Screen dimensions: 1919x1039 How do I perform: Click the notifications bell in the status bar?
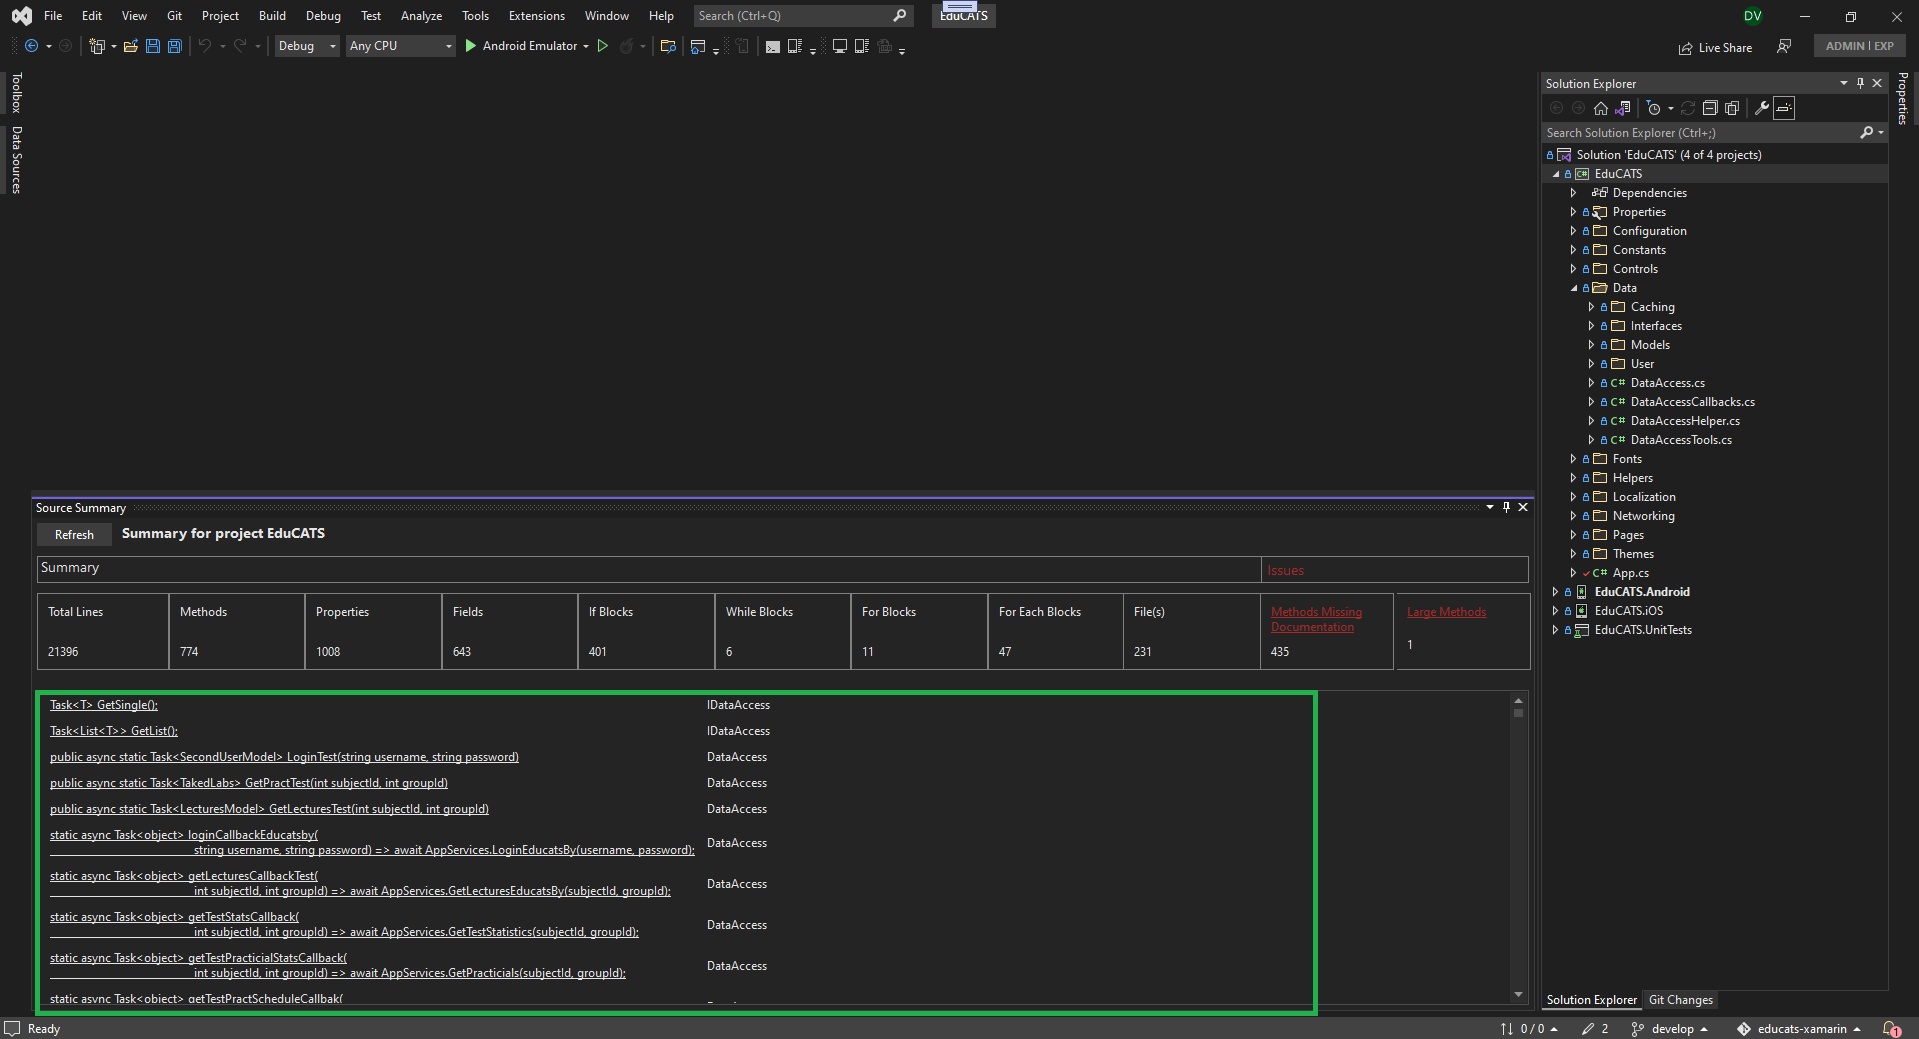pyautogui.click(x=1893, y=1028)
